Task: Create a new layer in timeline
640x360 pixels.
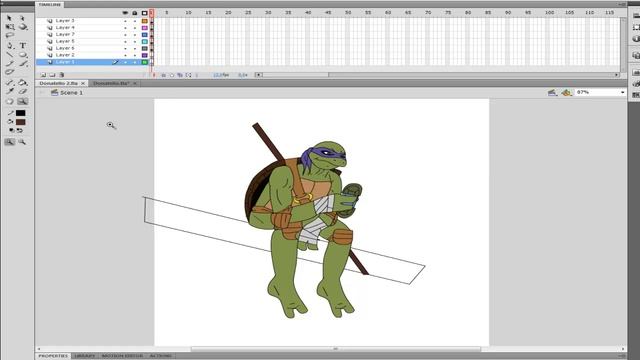Action: (43, 75)
